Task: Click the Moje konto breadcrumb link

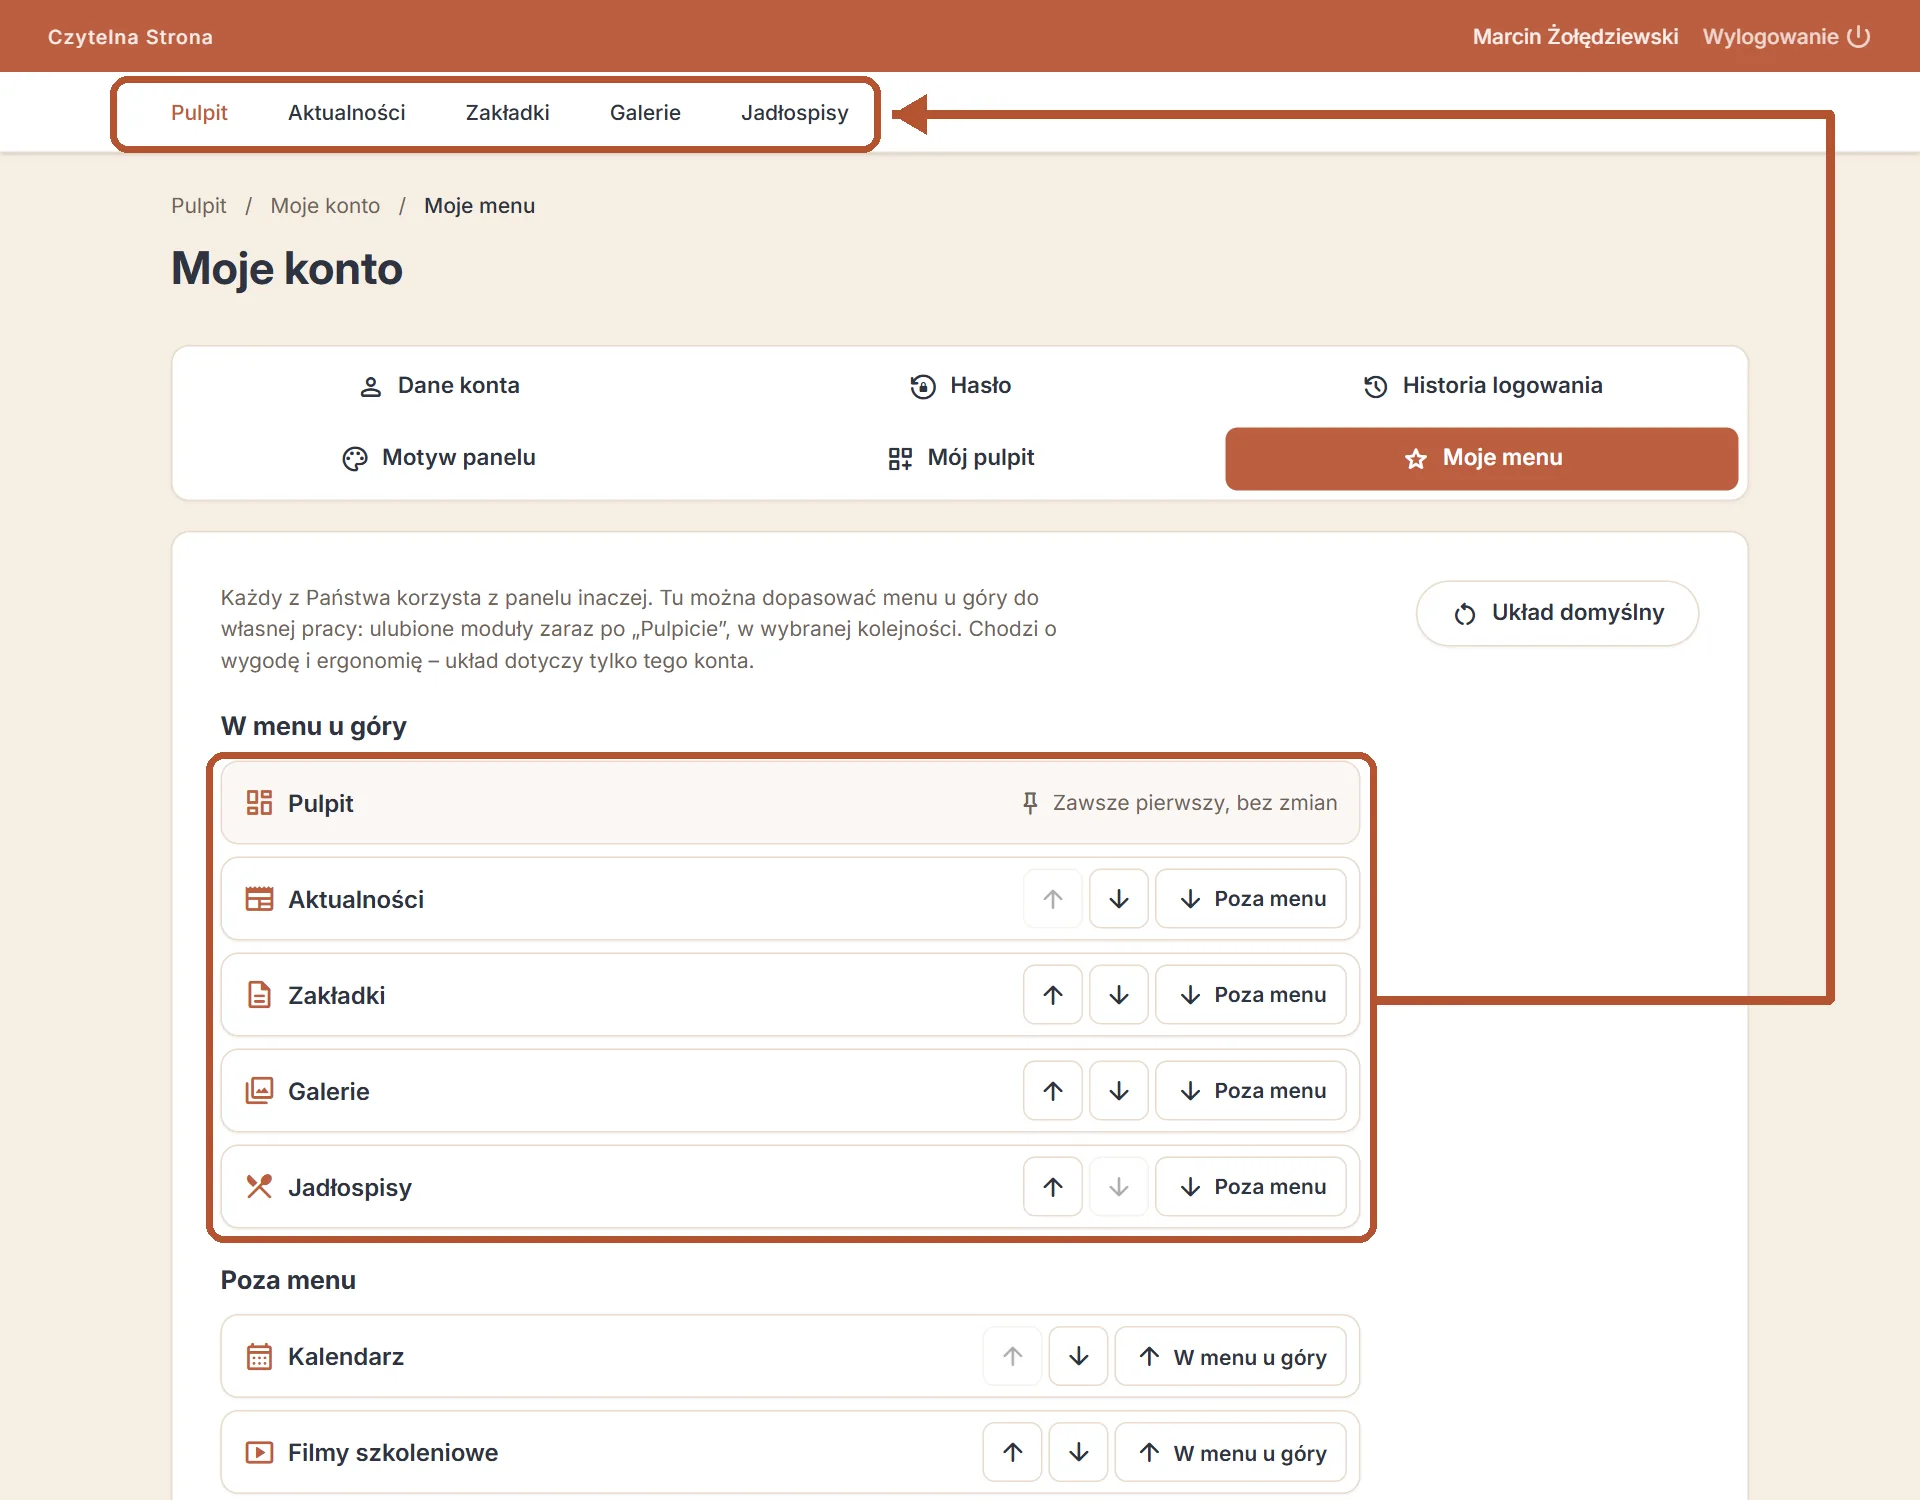Action: [x=325, y=206]
